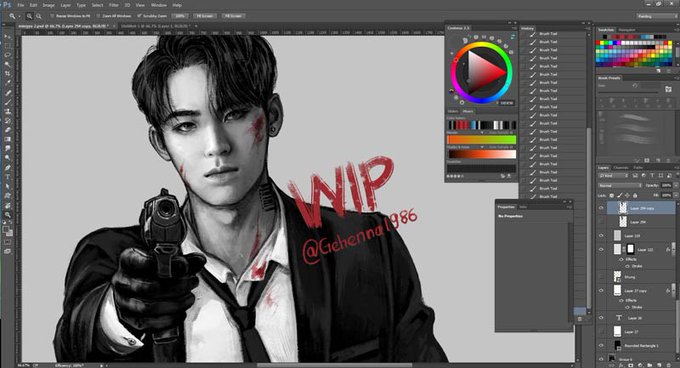The width and height of the screenshot is (680, 368).
Task: Open the Painting workspace dropdown
Action: 656,16
